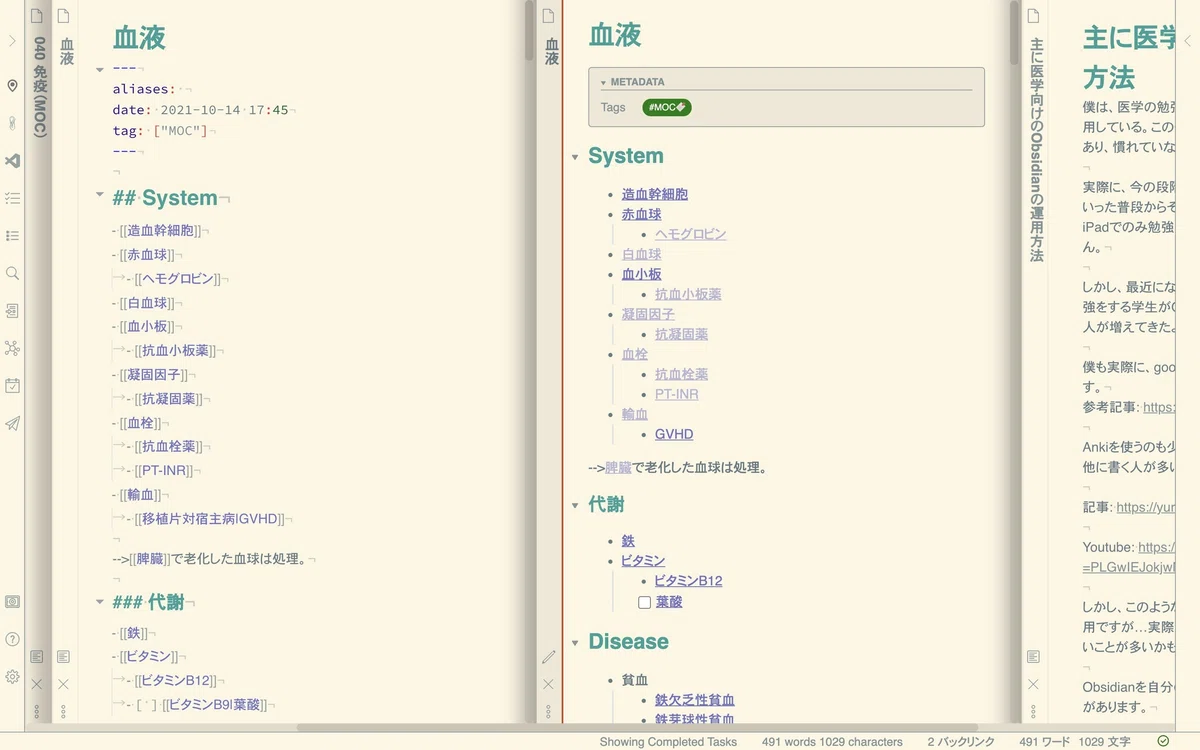
Task: Click the 脾臓 link in preview
Action: (x=618, y=467)
